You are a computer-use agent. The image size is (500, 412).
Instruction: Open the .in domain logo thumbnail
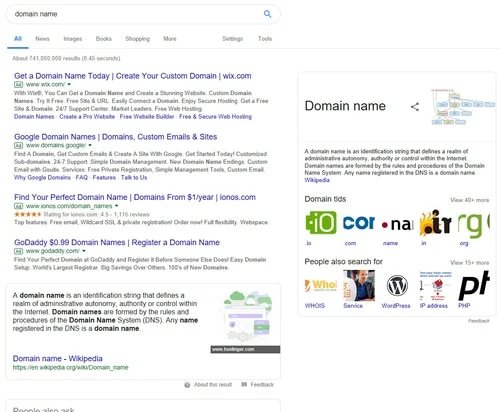click(x=435, y=223)
